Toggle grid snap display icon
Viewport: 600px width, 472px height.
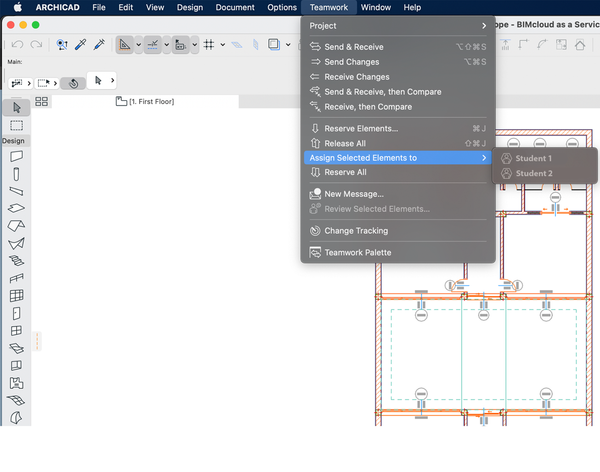click(x=209, y=45)
